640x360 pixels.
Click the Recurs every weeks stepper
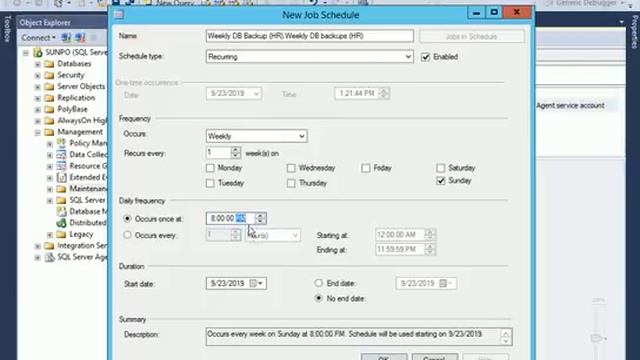pos(236,153)
